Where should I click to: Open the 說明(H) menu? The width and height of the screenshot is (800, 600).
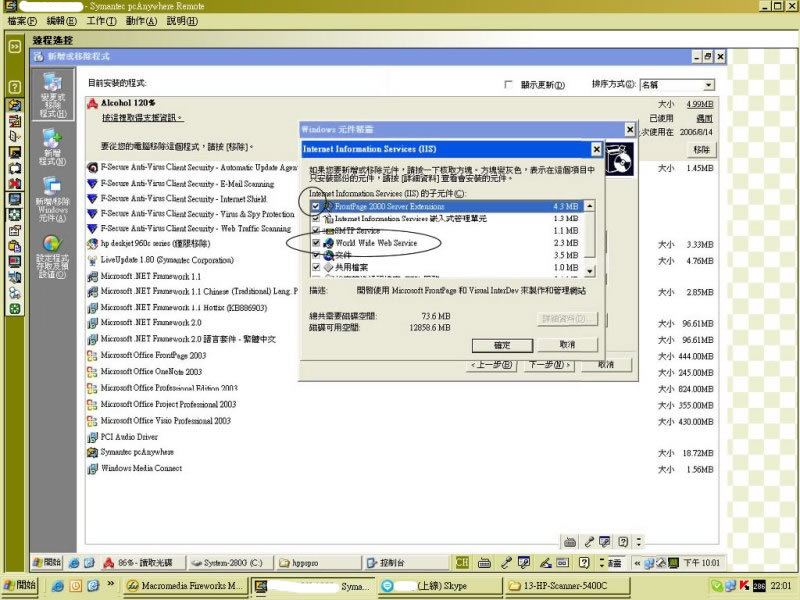click(x=182, y=21)
